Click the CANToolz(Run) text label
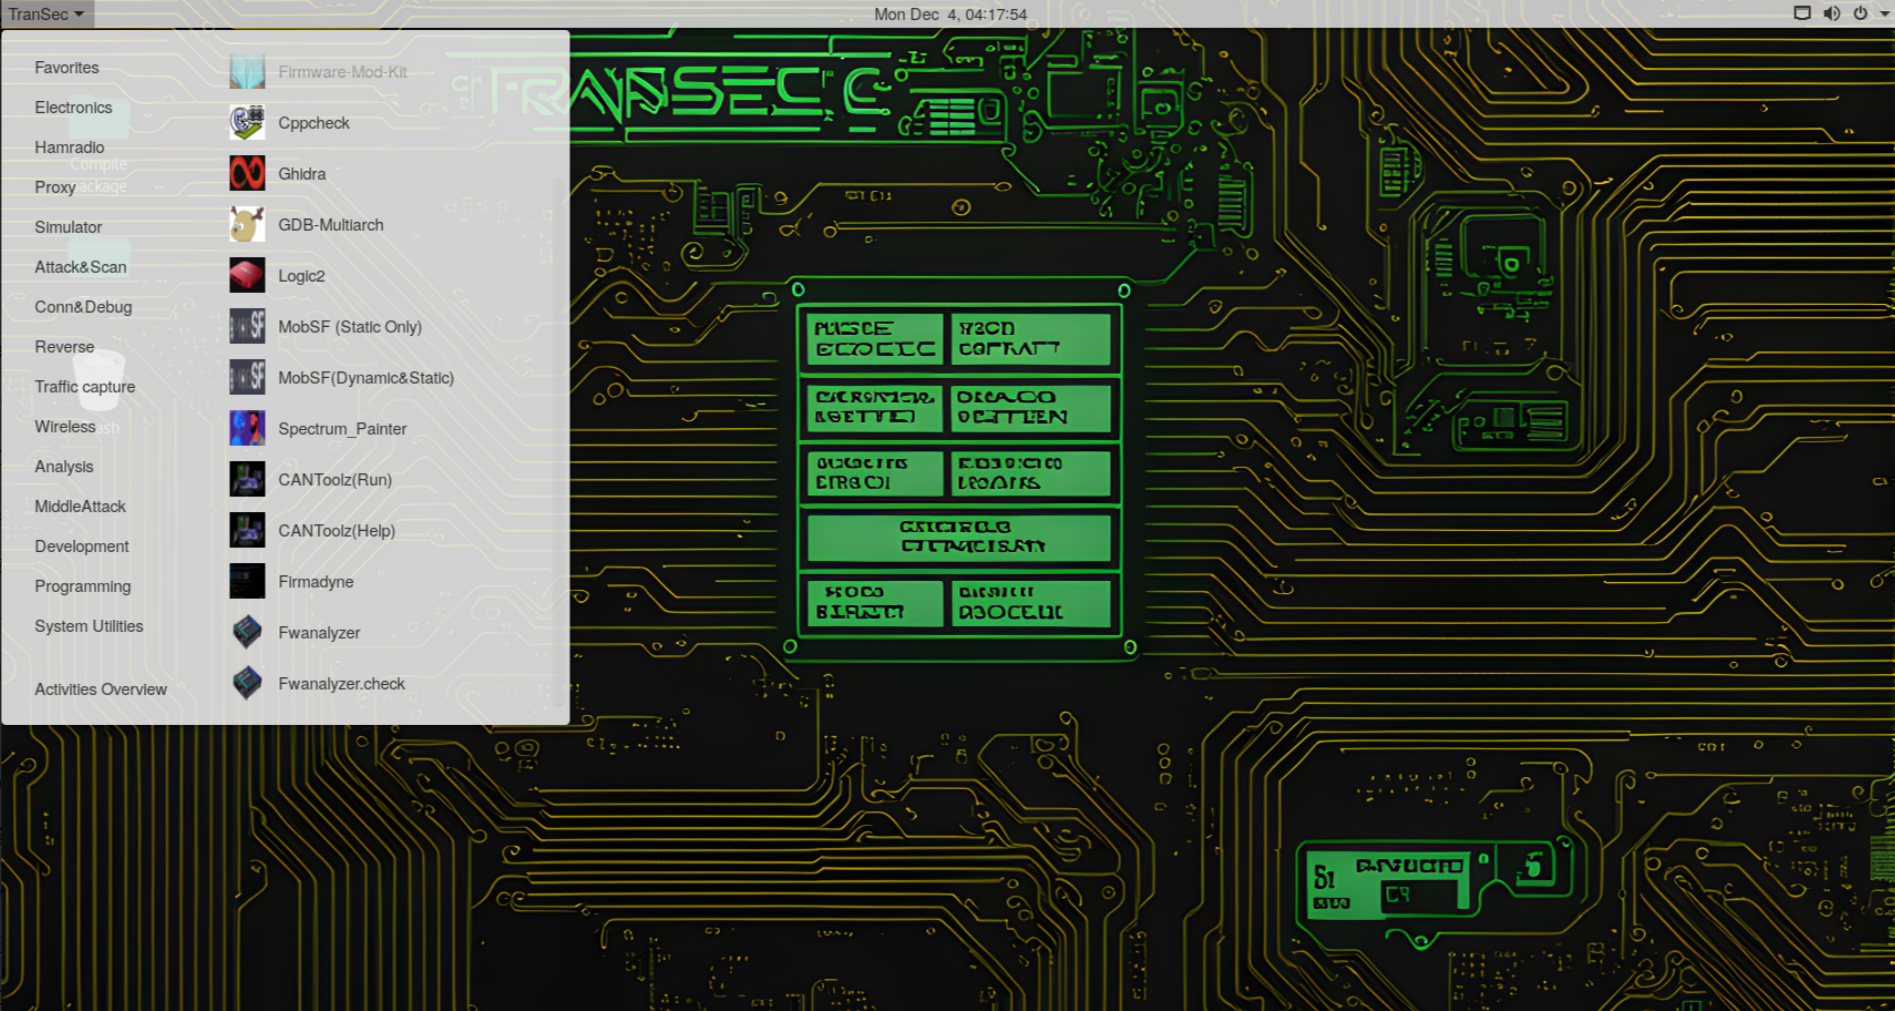This screenshot has height=1011, width=1895. pos(335,480)
